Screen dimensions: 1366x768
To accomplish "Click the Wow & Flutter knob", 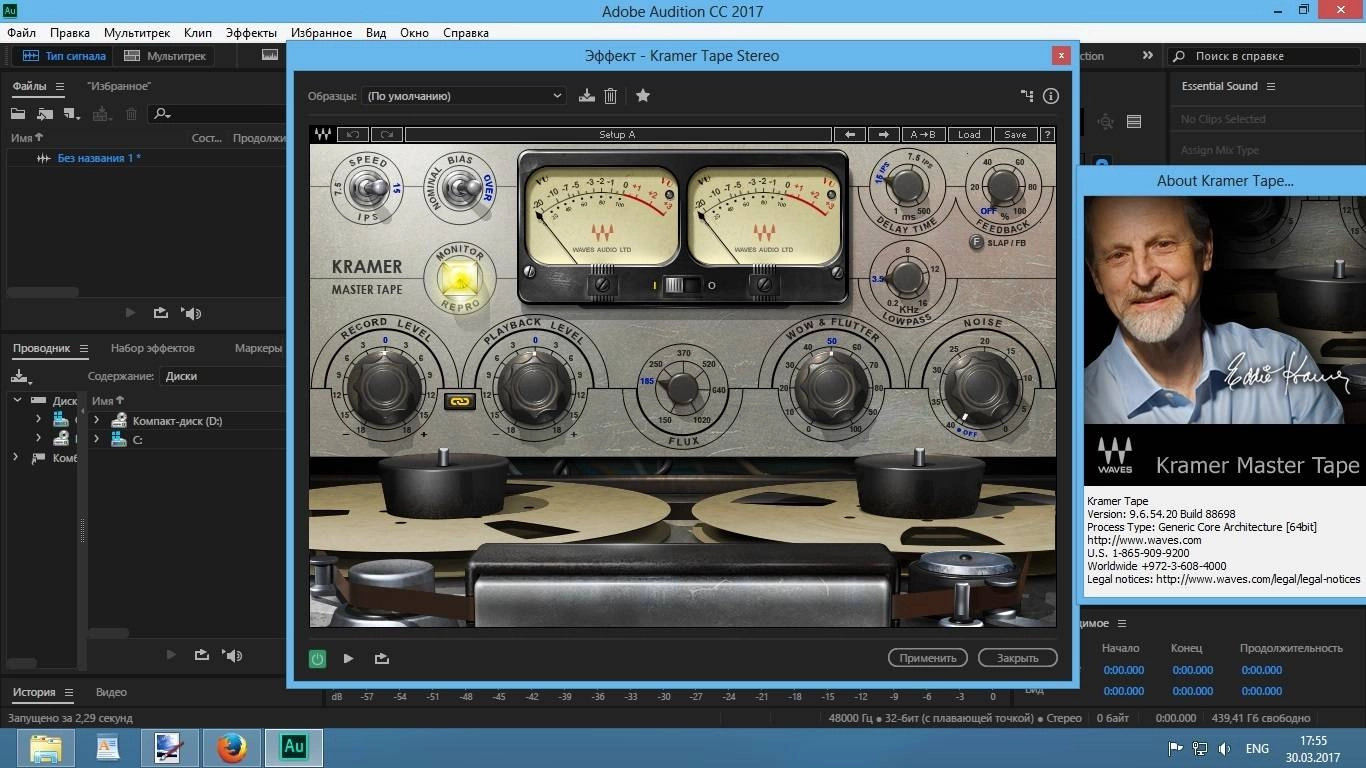I will [x=829, y=385].
